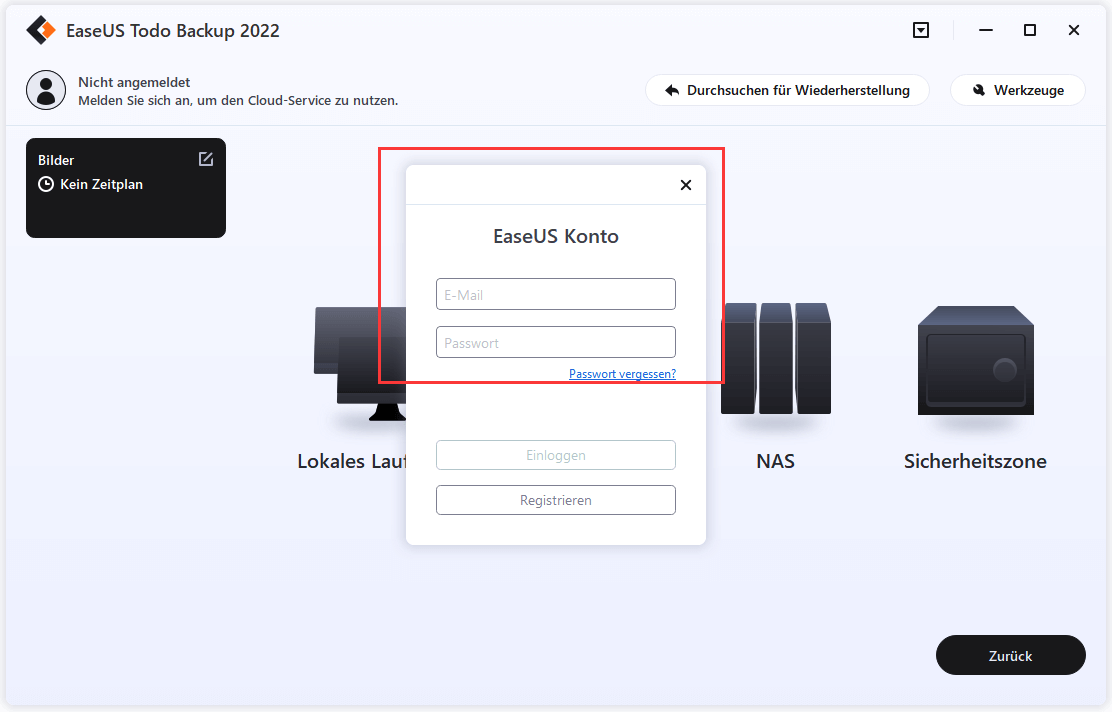Click the Kein Zeitplan clock icon
Viewport: 1112px width, 712px height.
click(x=46, y=184)
